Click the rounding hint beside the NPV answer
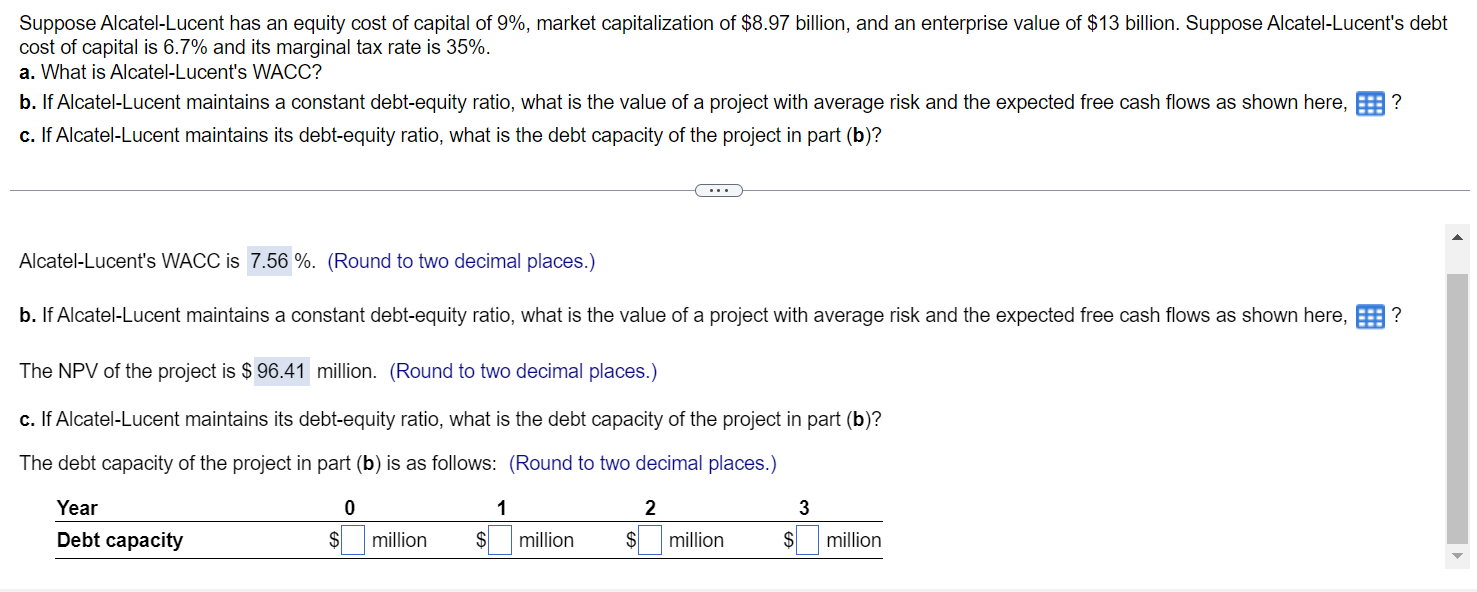The image size is (1477, 592). click(523, 372)
